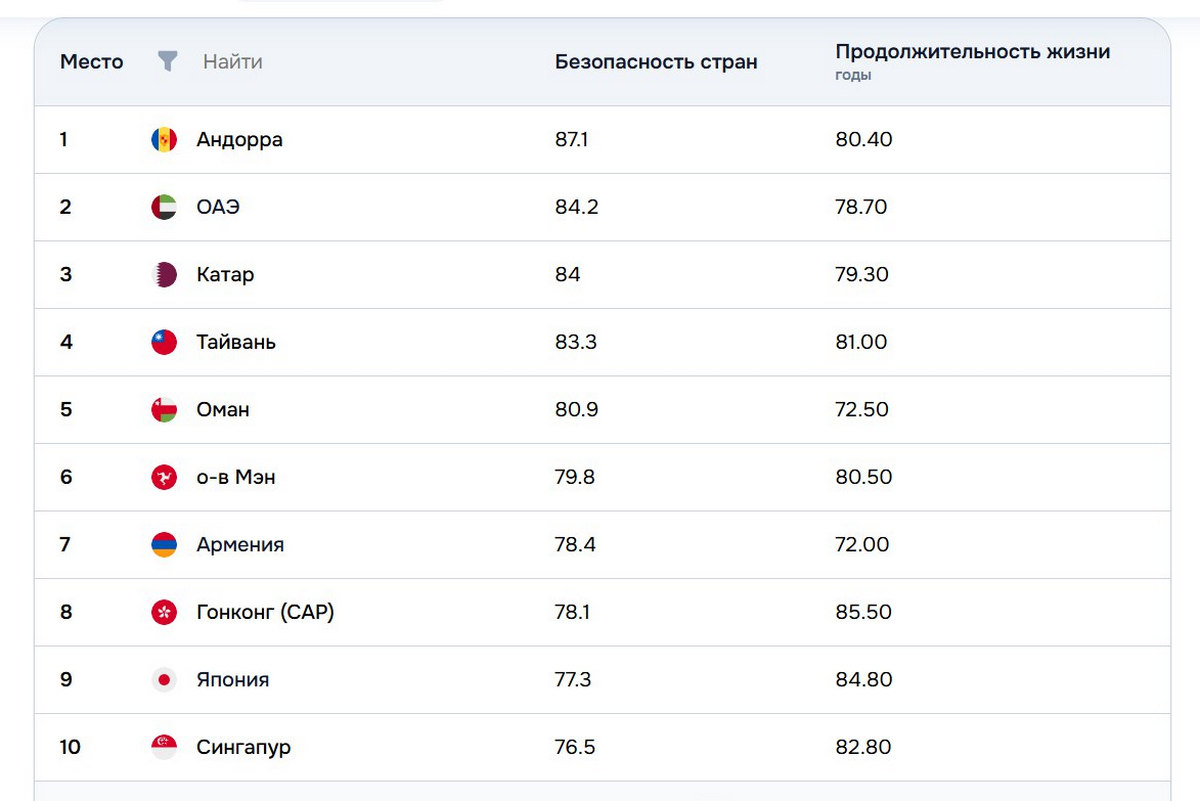Click the Hong Kong flag icon
The width and height of the screenshot is (1200, 801).
pyautogui.click(x=164, y=612)
